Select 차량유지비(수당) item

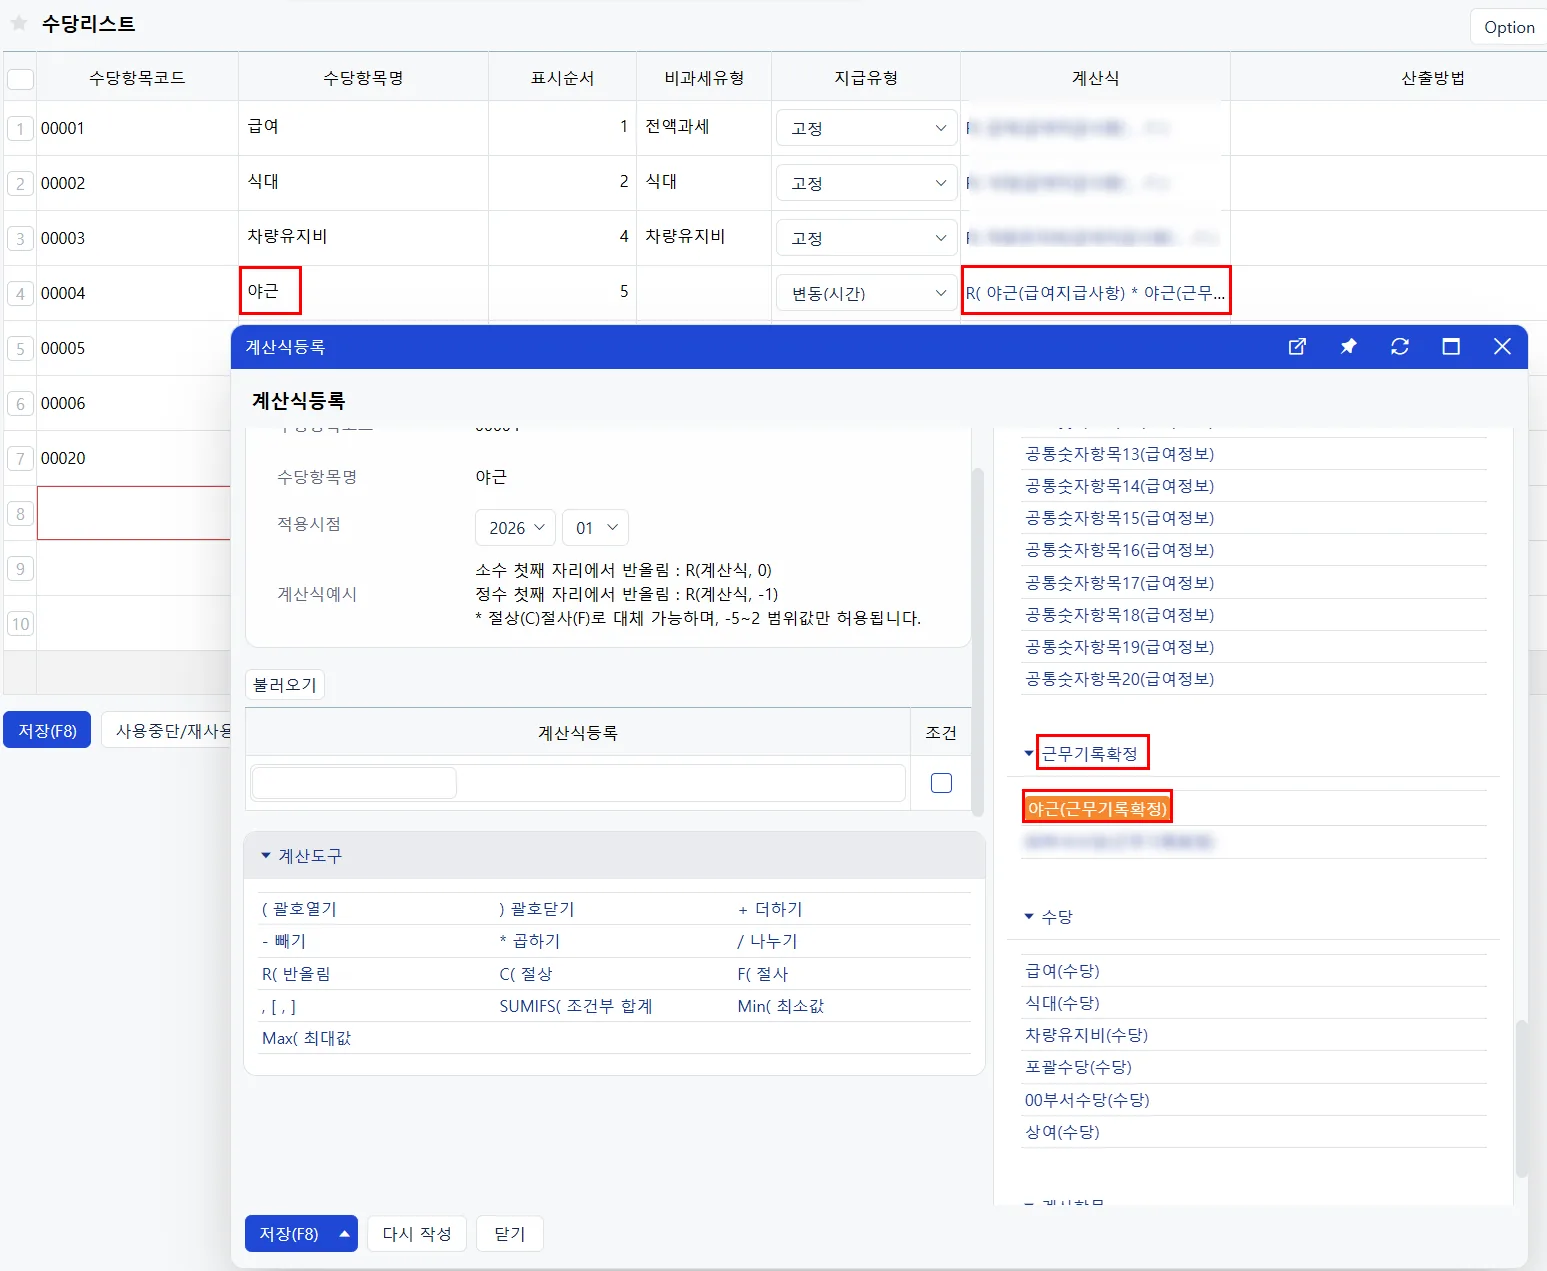tap(1086, 1035)
